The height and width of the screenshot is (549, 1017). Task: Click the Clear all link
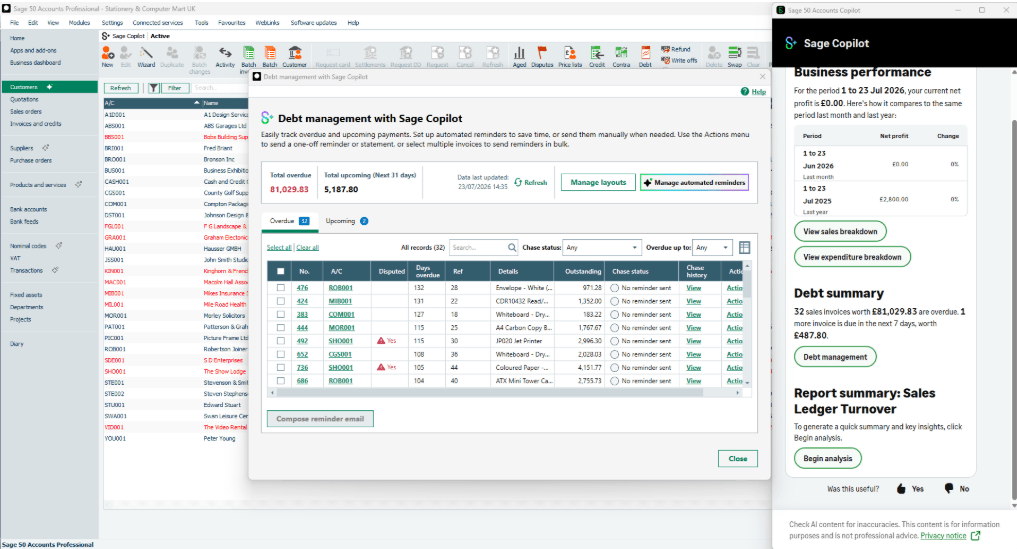click(307, 247)
